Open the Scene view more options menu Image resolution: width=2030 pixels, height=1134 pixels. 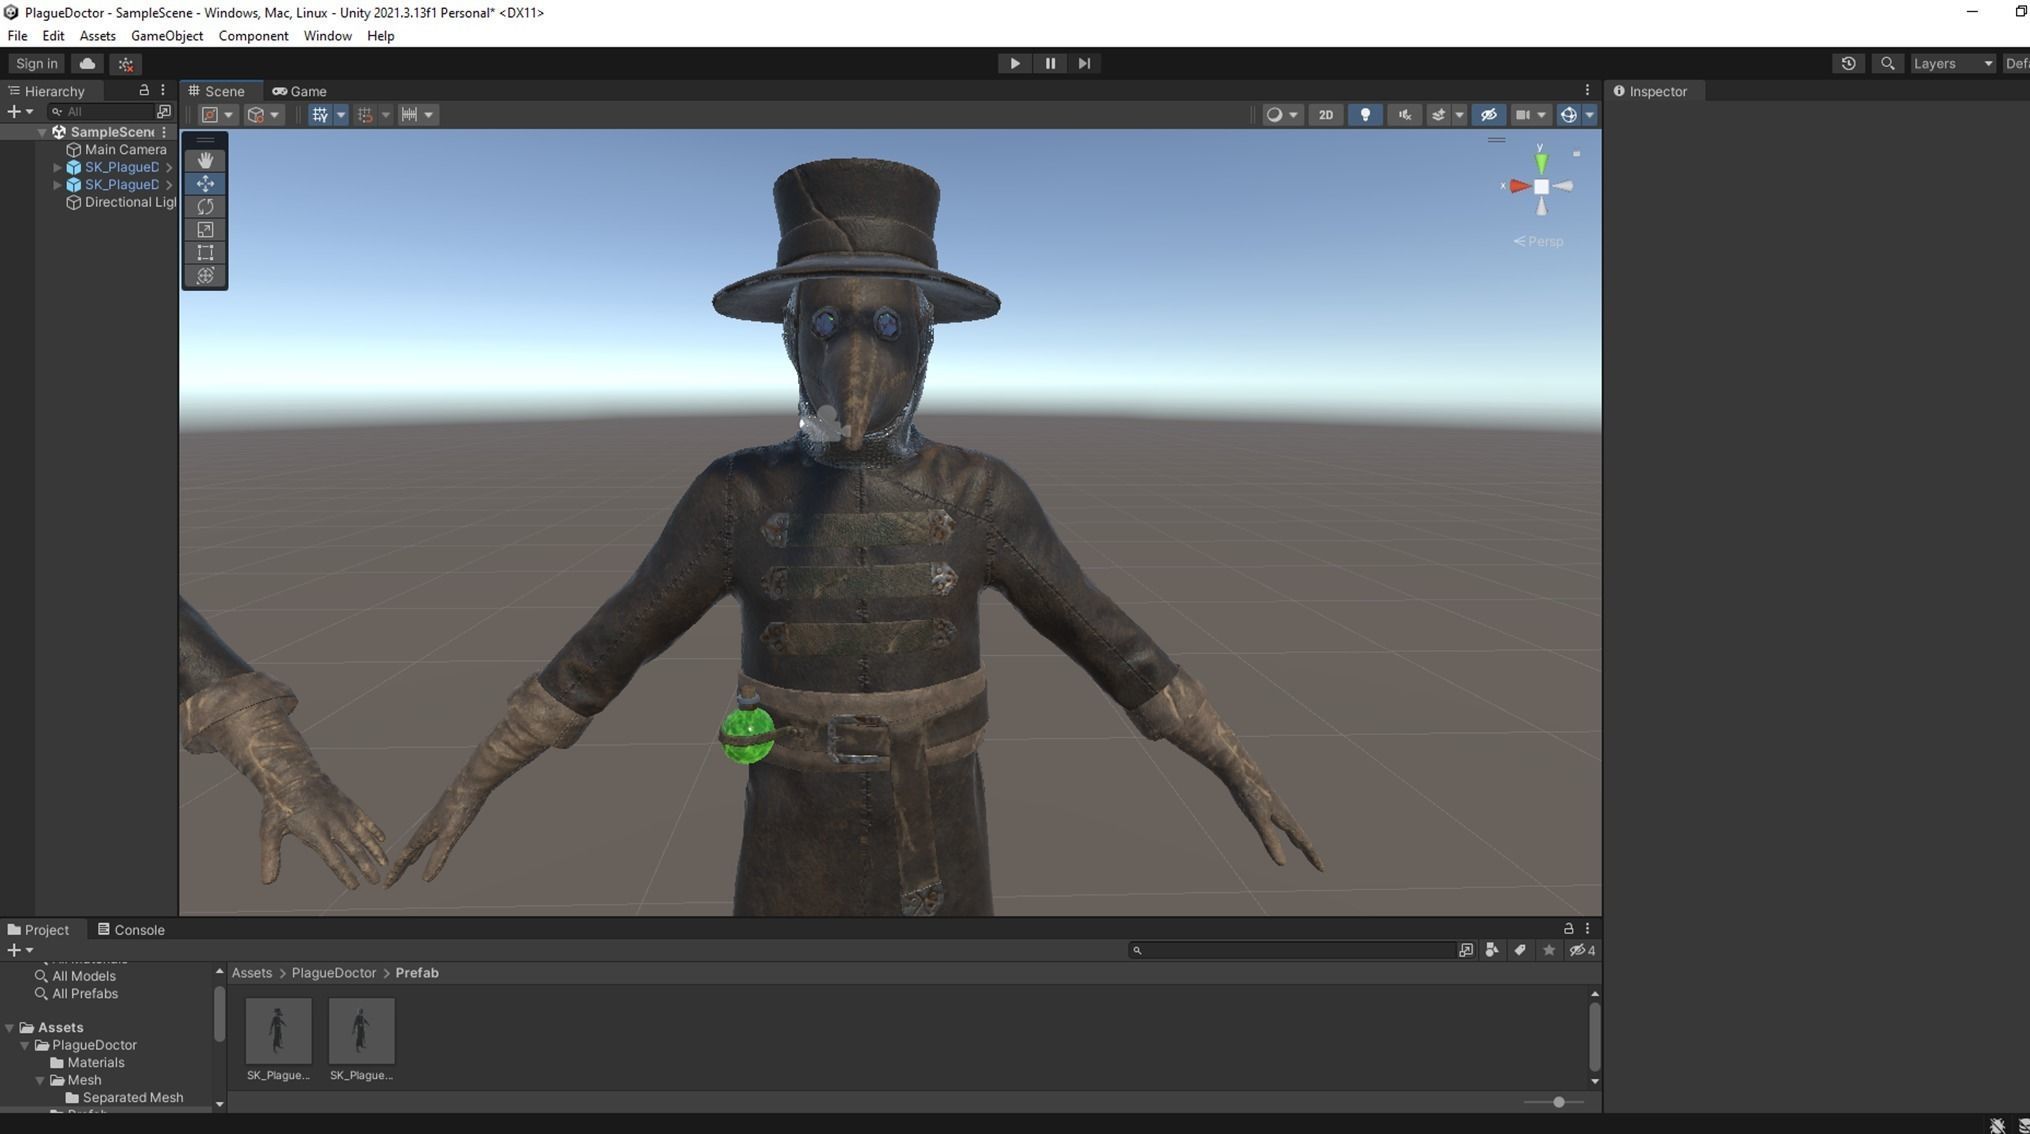click(1587, 90)
